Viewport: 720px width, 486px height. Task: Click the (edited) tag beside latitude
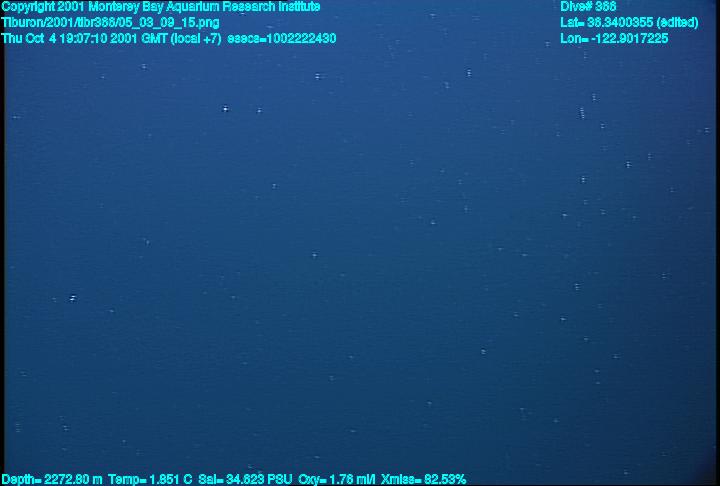[x=678, y=23]
